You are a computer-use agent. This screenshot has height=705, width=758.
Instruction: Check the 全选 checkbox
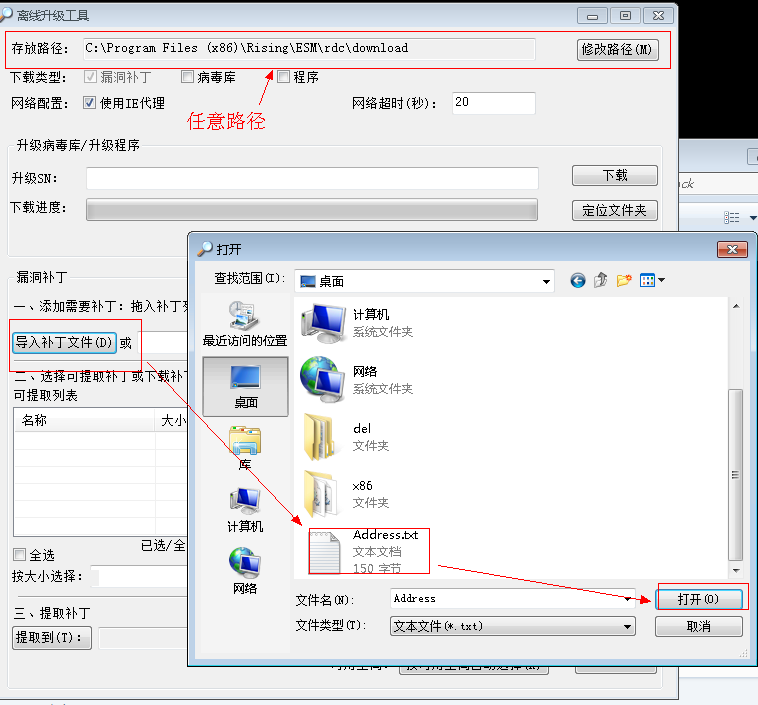19,554
